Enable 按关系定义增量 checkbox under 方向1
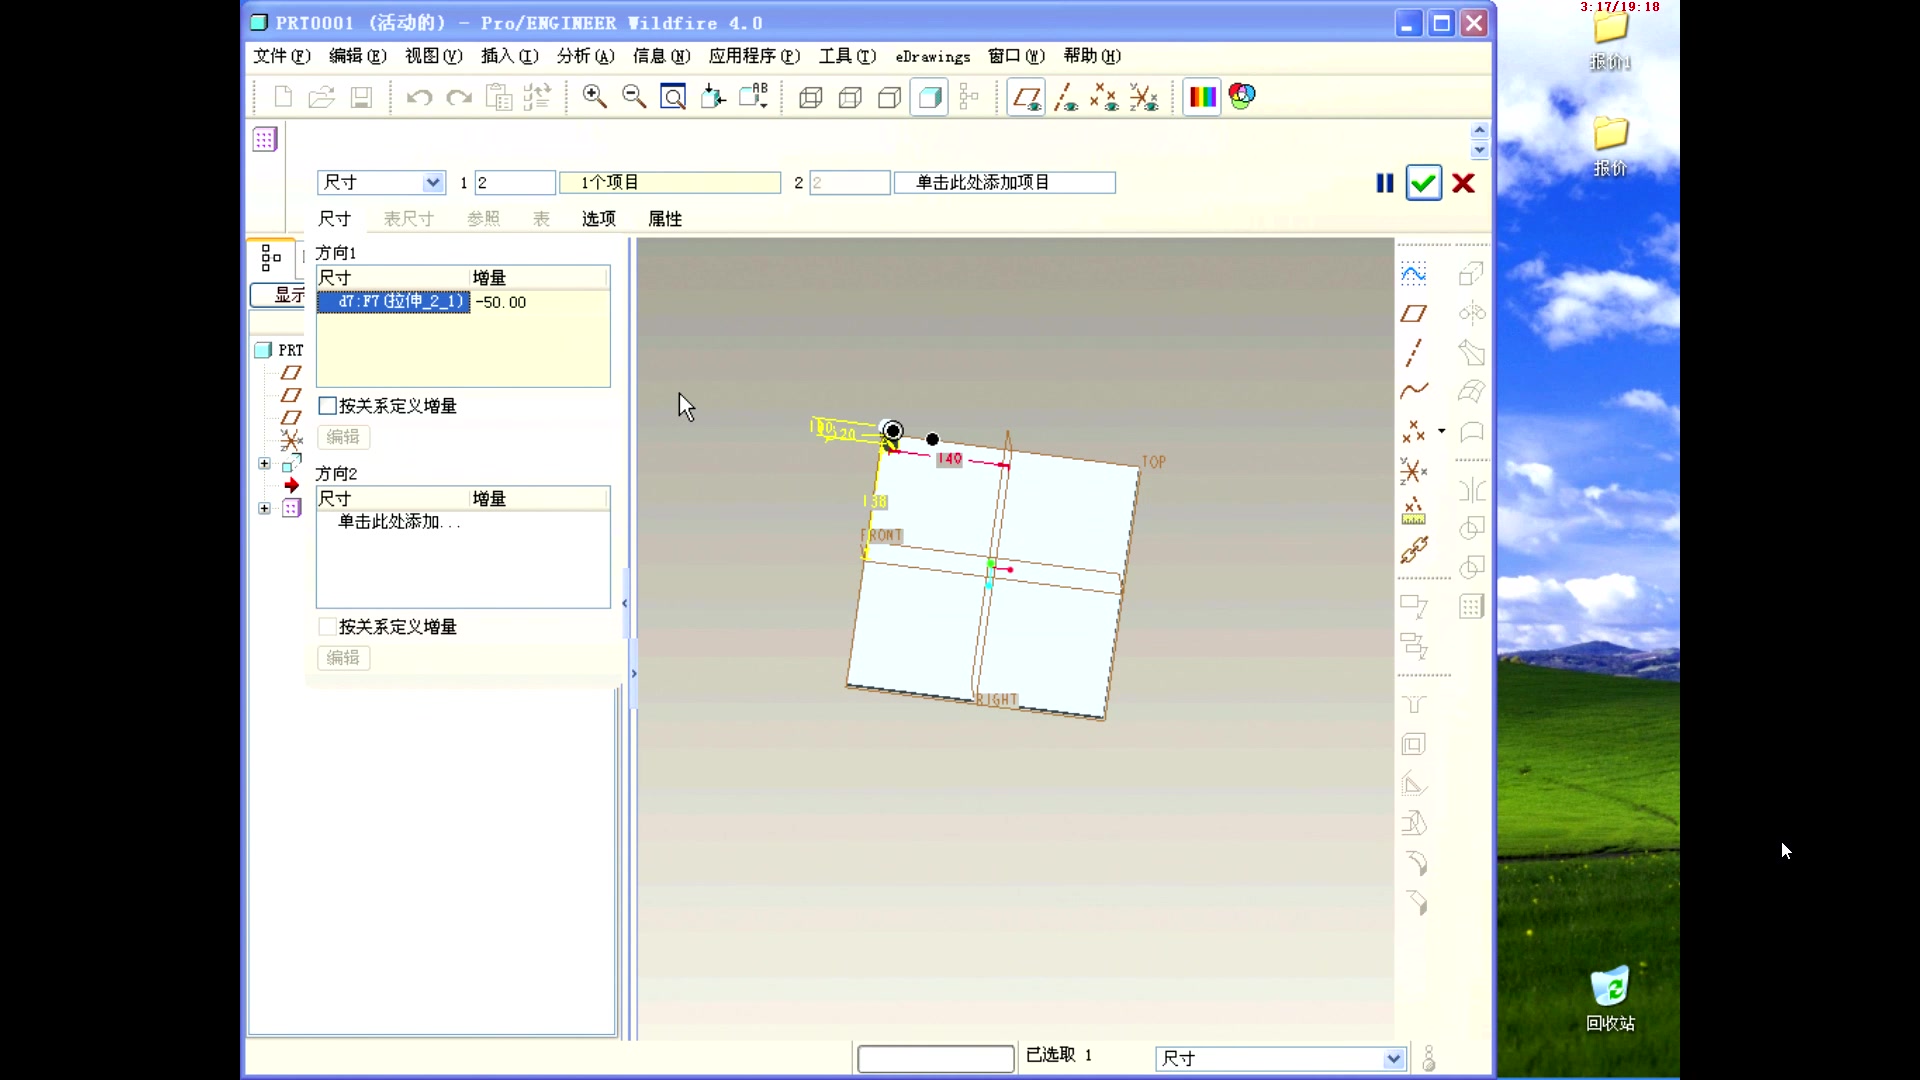The height and width of the screenshot is (1080, 1920). (327, 406)
